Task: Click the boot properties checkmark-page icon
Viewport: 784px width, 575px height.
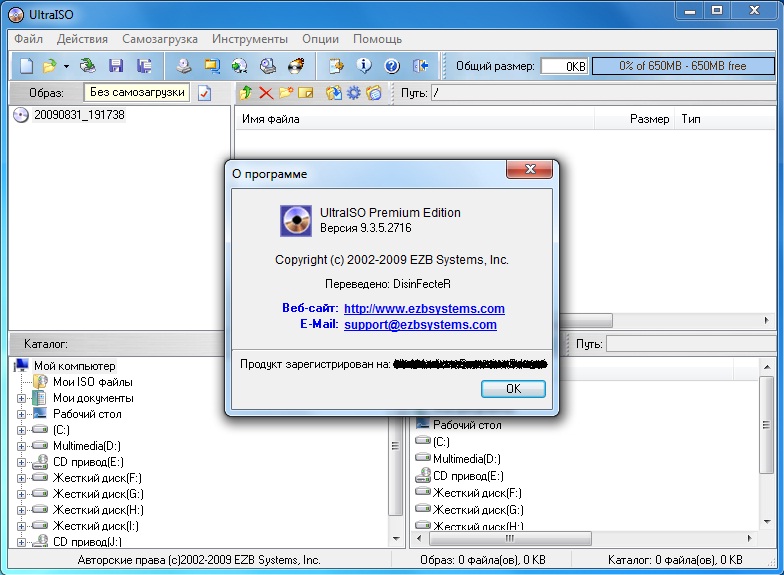Action: (204, 93)
